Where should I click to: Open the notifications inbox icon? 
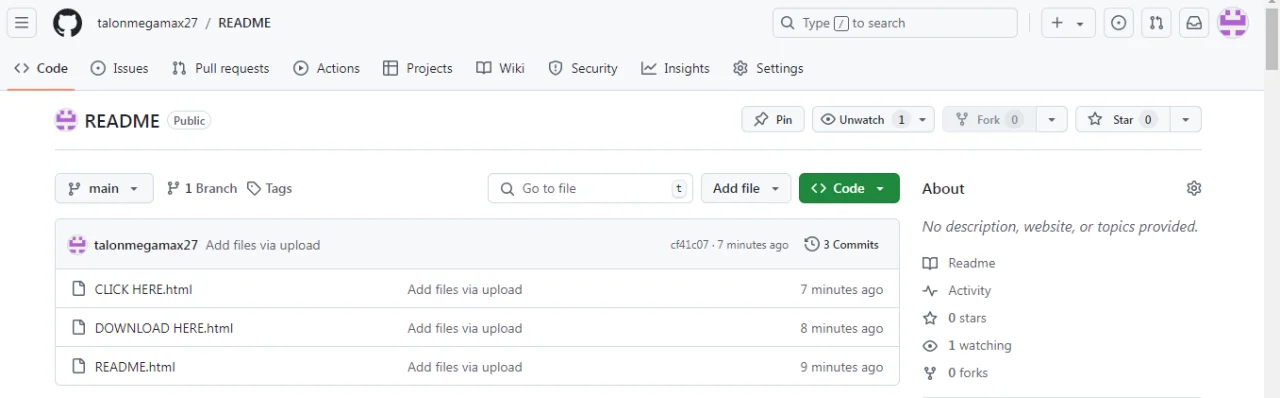coord(1193,23)
